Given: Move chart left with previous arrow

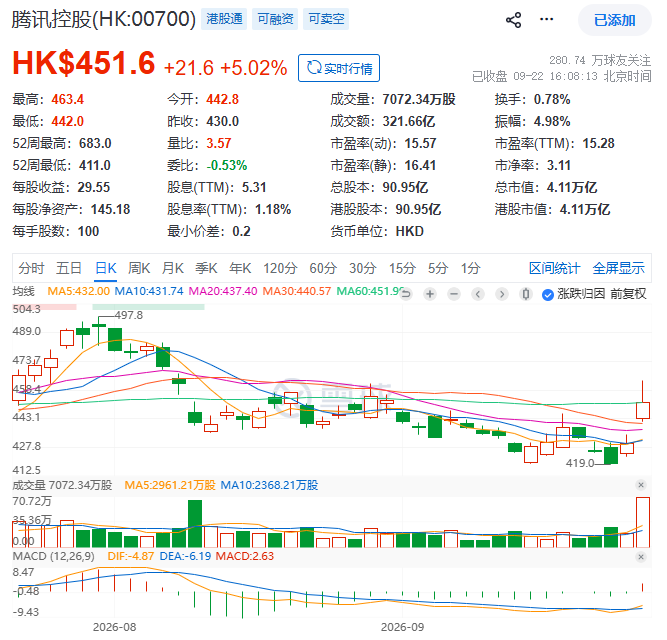Looking at the screenshot, I should pyautogui.click(x=478, y=294).
